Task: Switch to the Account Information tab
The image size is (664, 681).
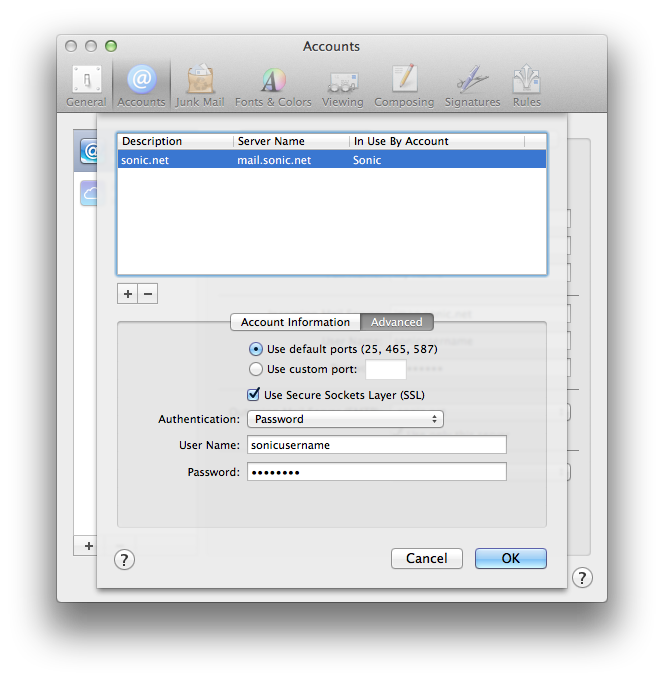Action: (x=295, y=322)
